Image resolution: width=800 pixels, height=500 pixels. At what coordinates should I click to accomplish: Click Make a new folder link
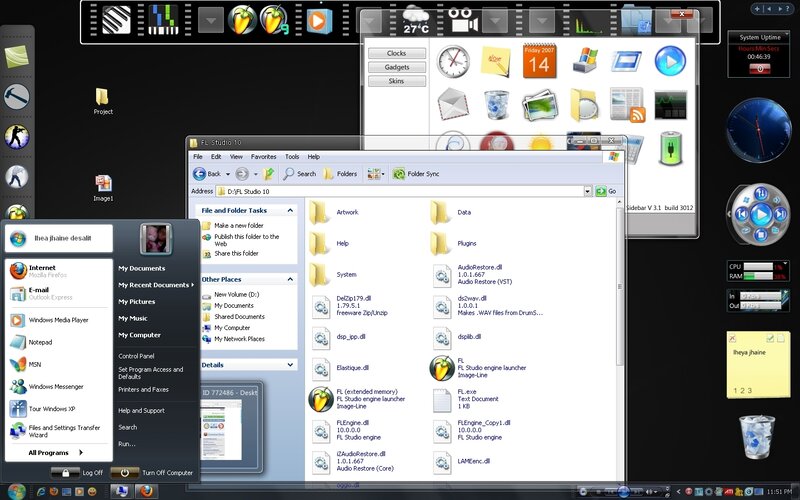(x=233, y=225)
